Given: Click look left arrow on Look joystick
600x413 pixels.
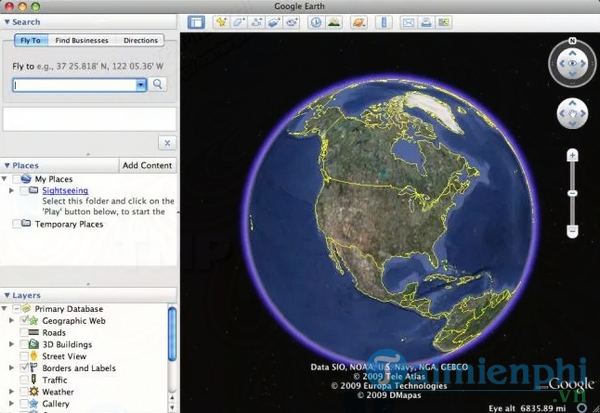Looking at the screenshot, I should tap(561, 64).
